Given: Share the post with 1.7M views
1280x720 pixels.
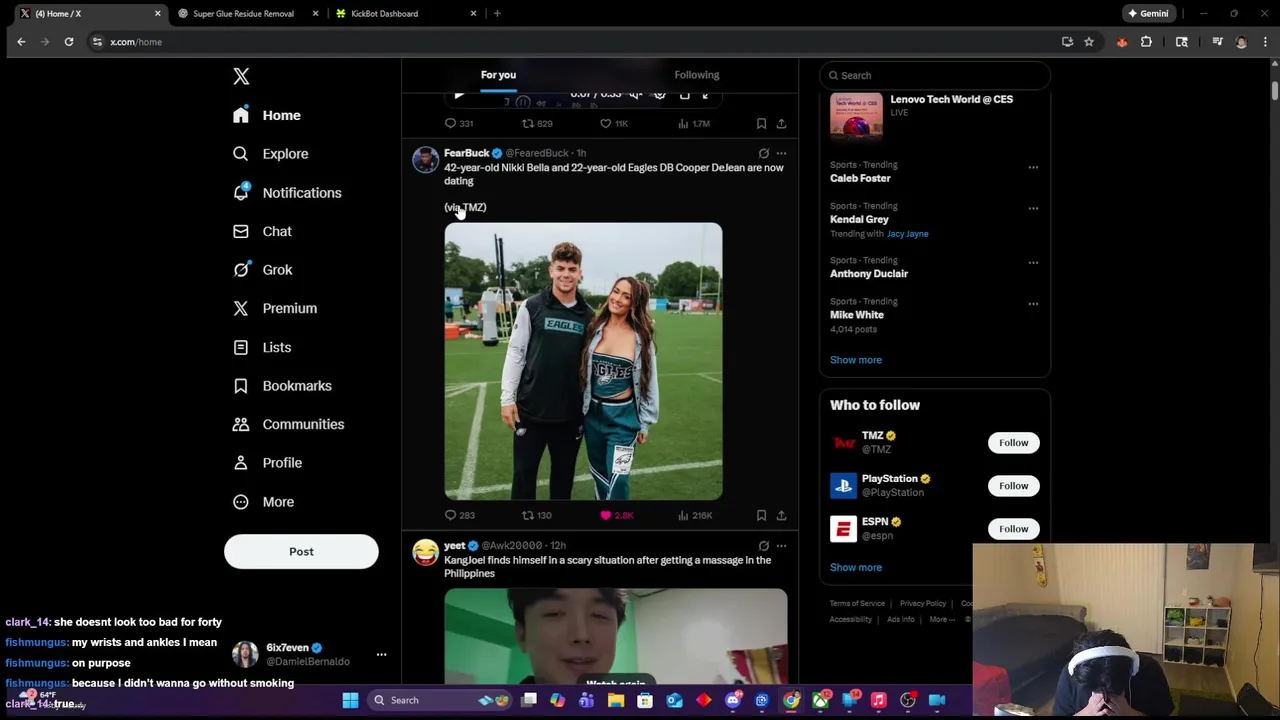Looking at the screenshot, I should [781, 123].
